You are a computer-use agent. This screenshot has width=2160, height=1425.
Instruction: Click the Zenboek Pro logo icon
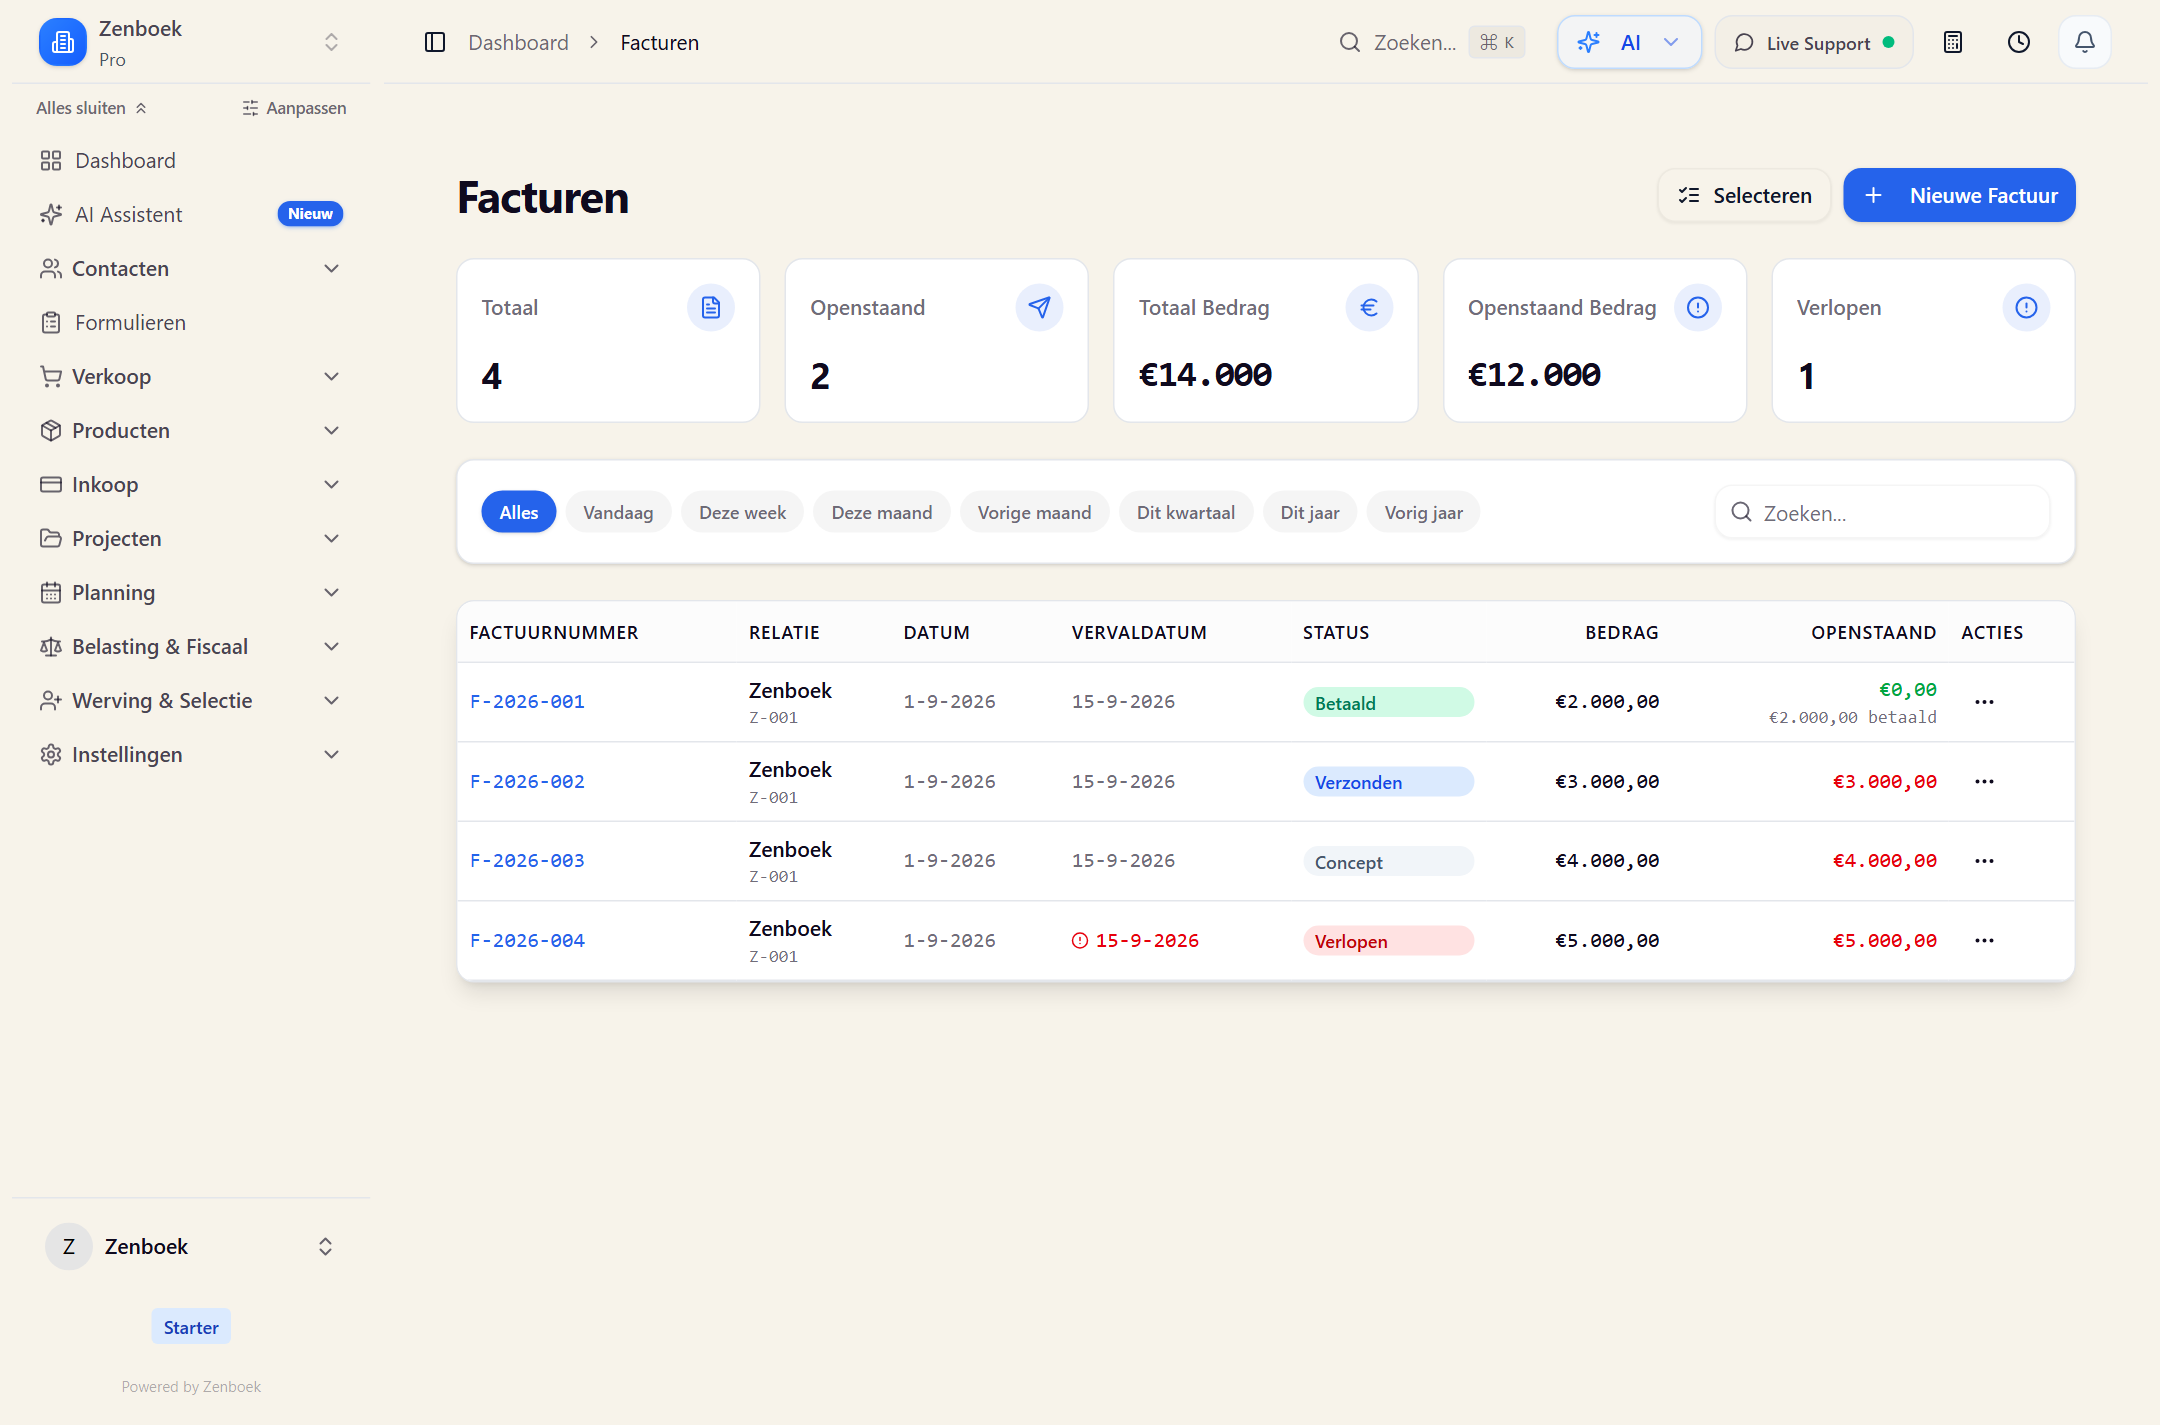pyautogui.click(x=63, y=42)
